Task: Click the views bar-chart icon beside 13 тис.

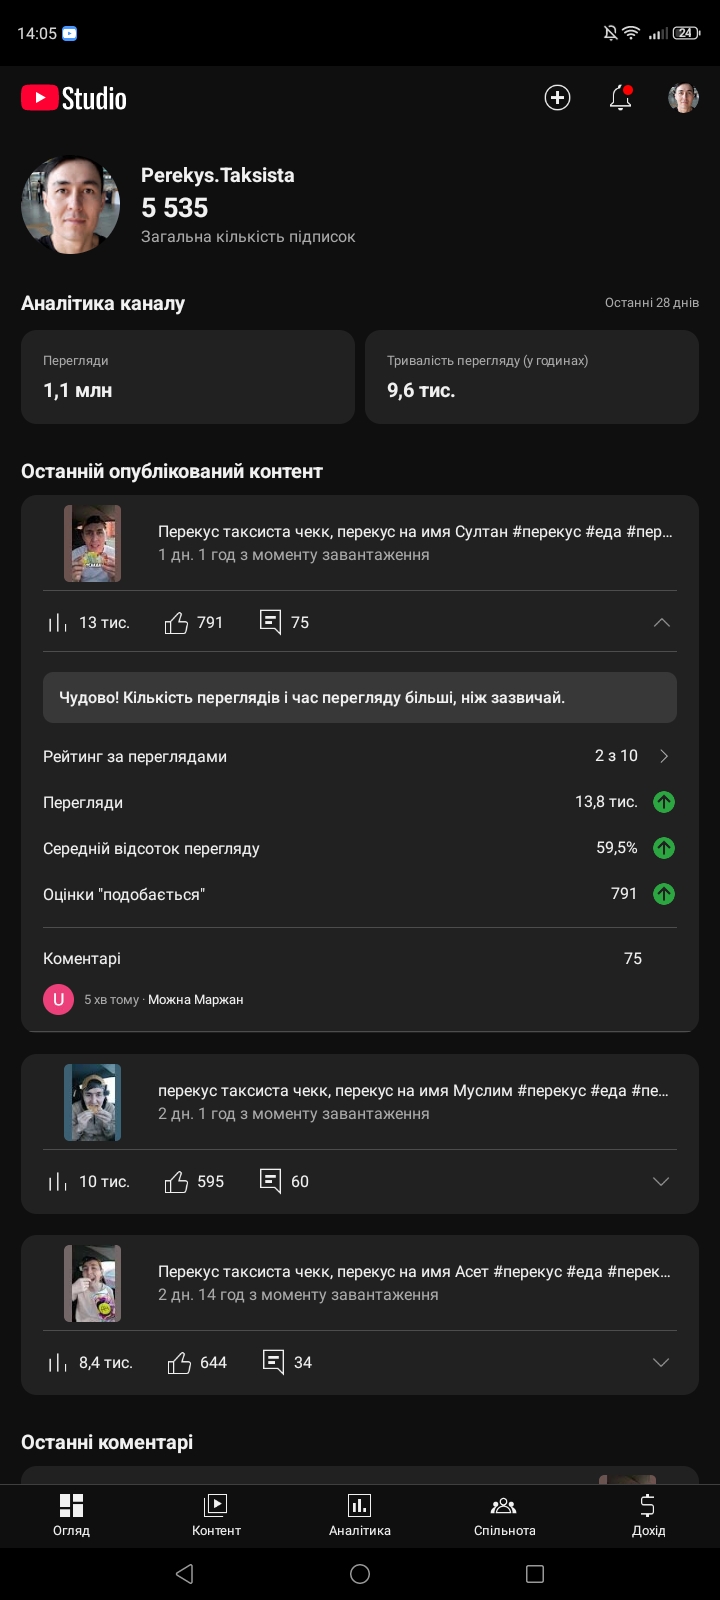Action: [56, 622]
